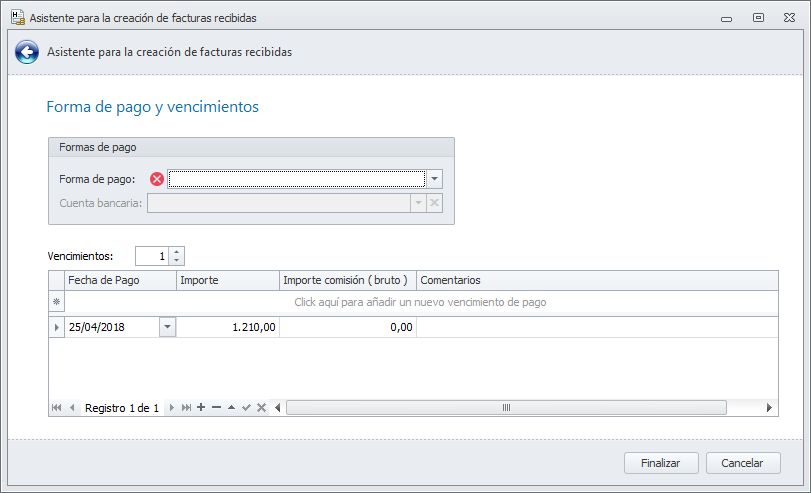Viewport: 811px width, 493px height.
Task: Close the assistant window
Action: (x=789, y=18)
